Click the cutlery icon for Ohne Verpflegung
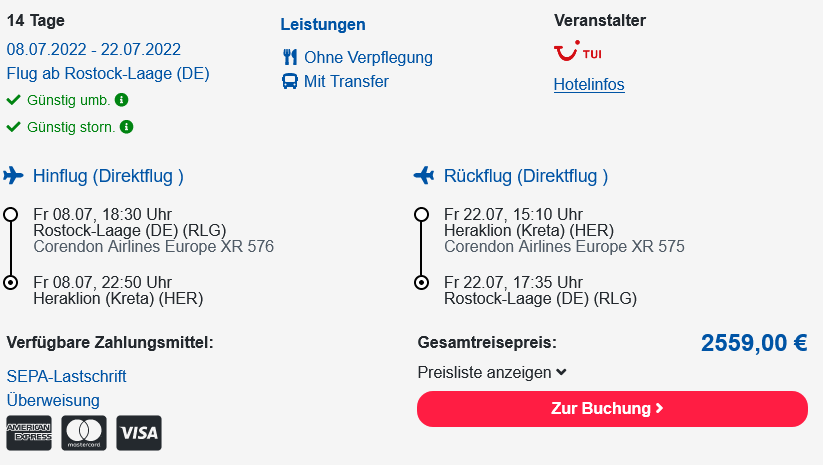 pyautogui.click(x=290, y=57)
